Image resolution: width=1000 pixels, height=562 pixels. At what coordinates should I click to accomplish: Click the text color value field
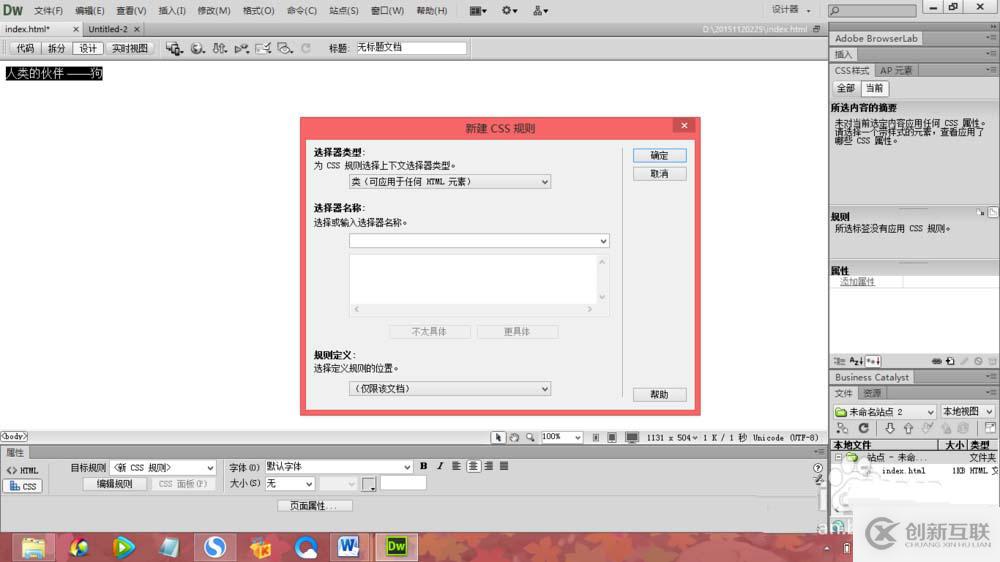click(x=403, y=484)
